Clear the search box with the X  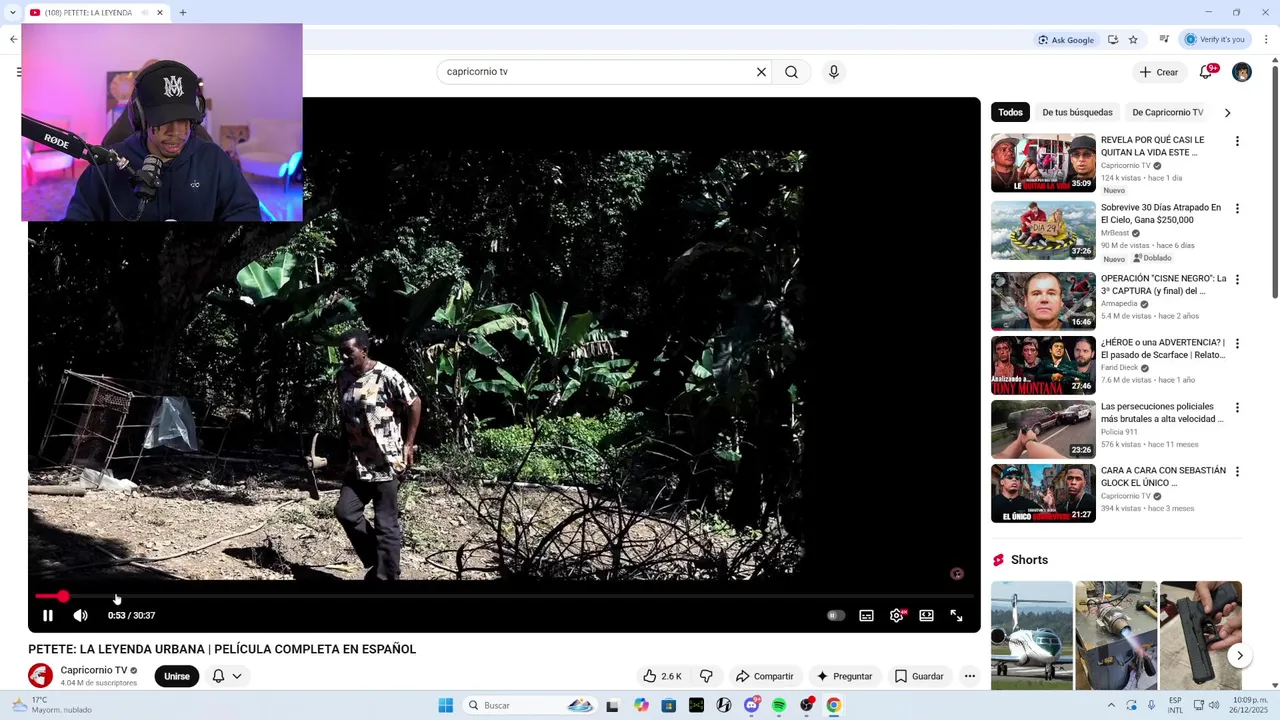761,72
